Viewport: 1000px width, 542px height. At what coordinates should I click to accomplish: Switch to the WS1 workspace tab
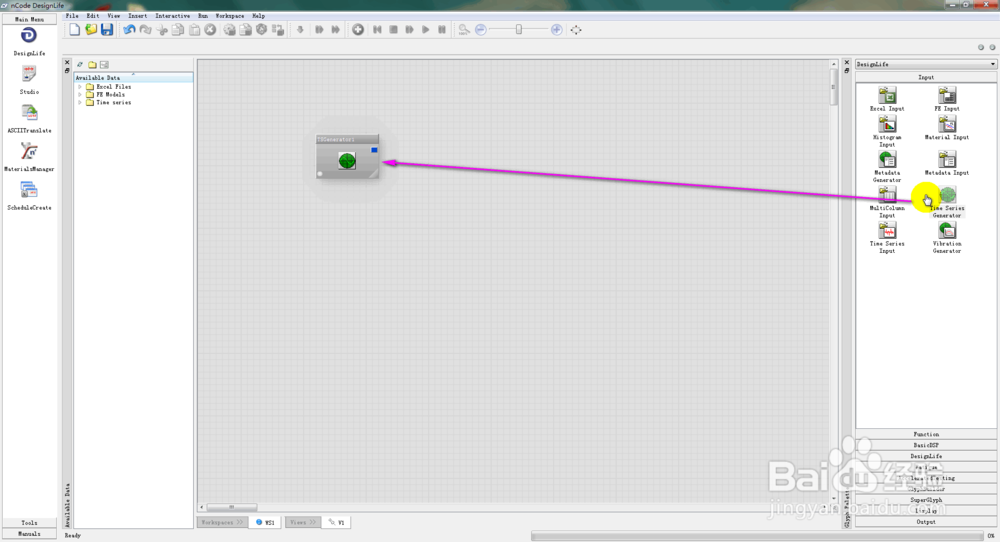pos(265,522)
